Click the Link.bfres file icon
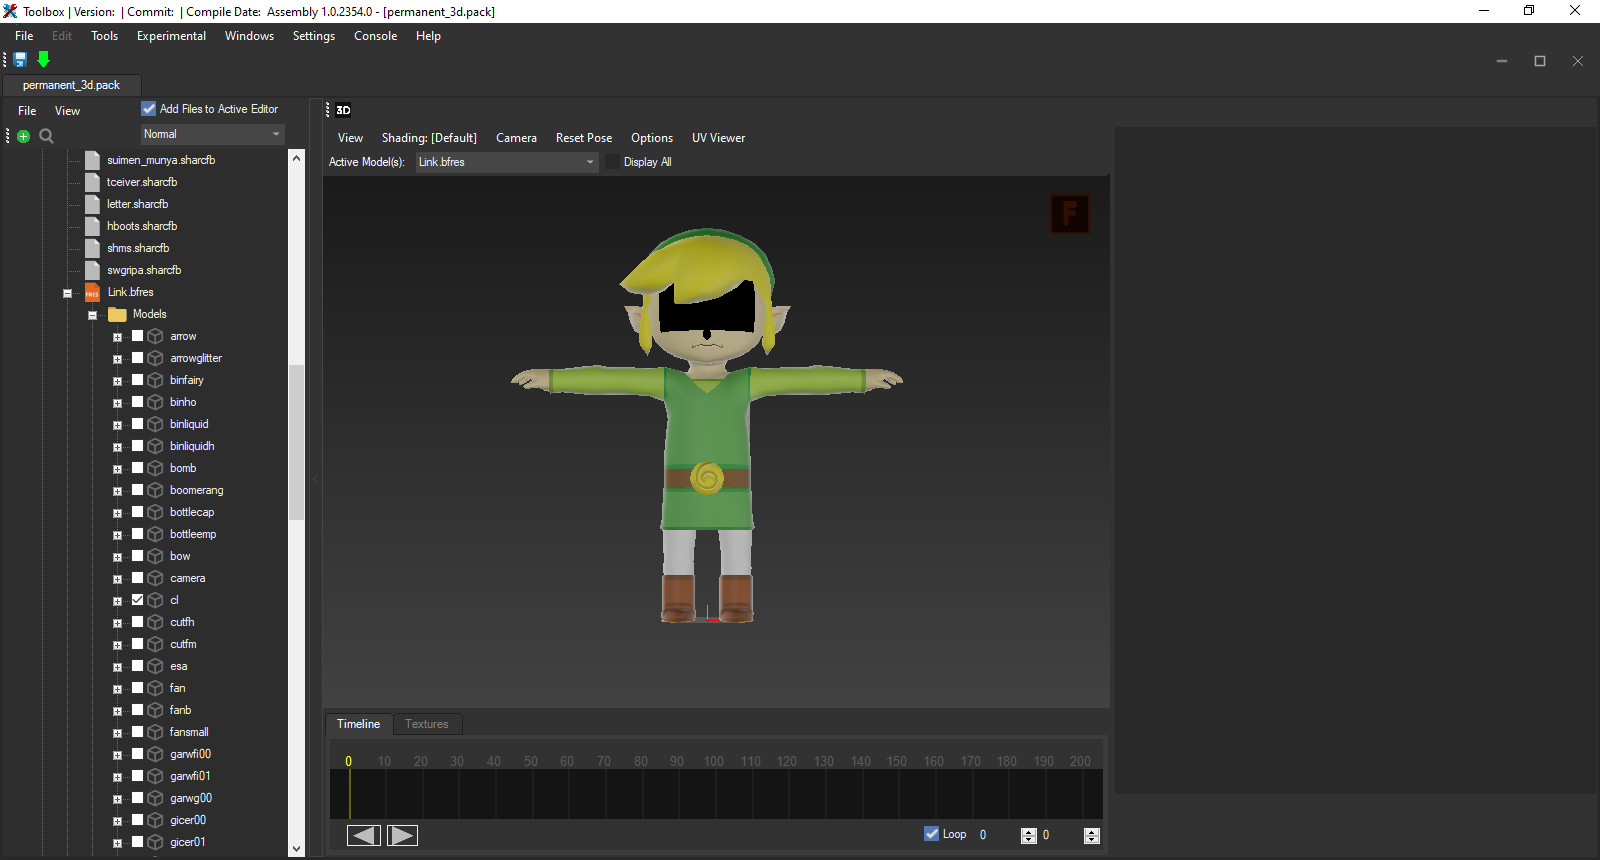Image resolution: width=1600 pixels, height=860 pixels. coord(92,292)
